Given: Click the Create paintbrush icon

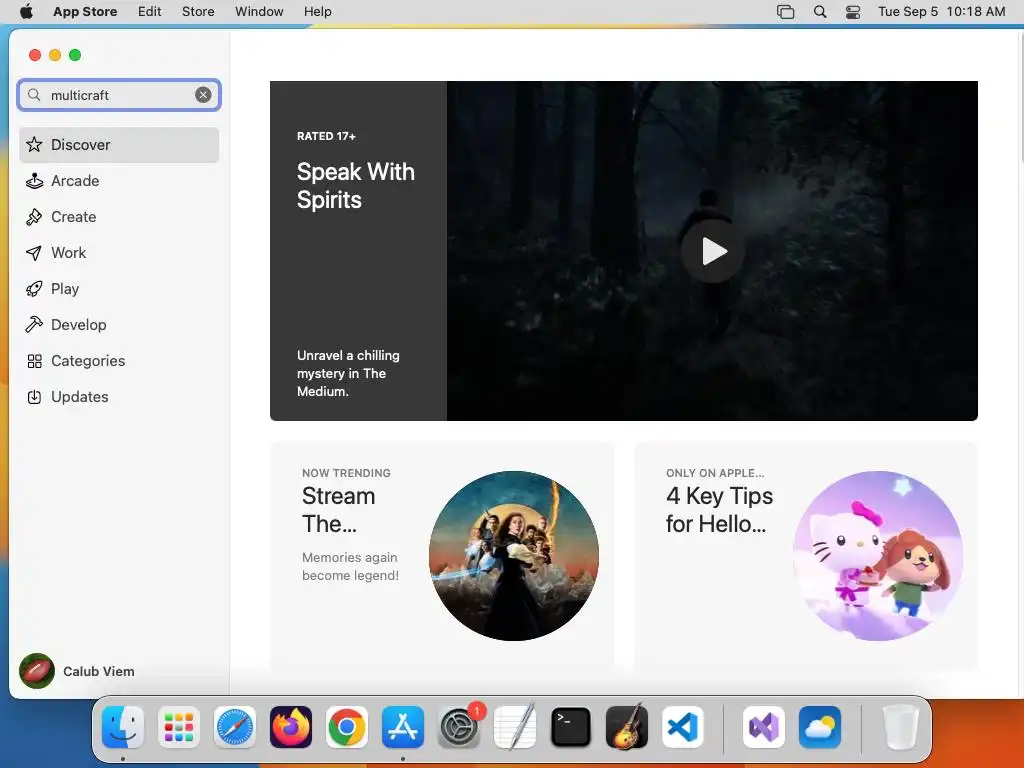Looking at the screenshot, I should coord(34,217).
